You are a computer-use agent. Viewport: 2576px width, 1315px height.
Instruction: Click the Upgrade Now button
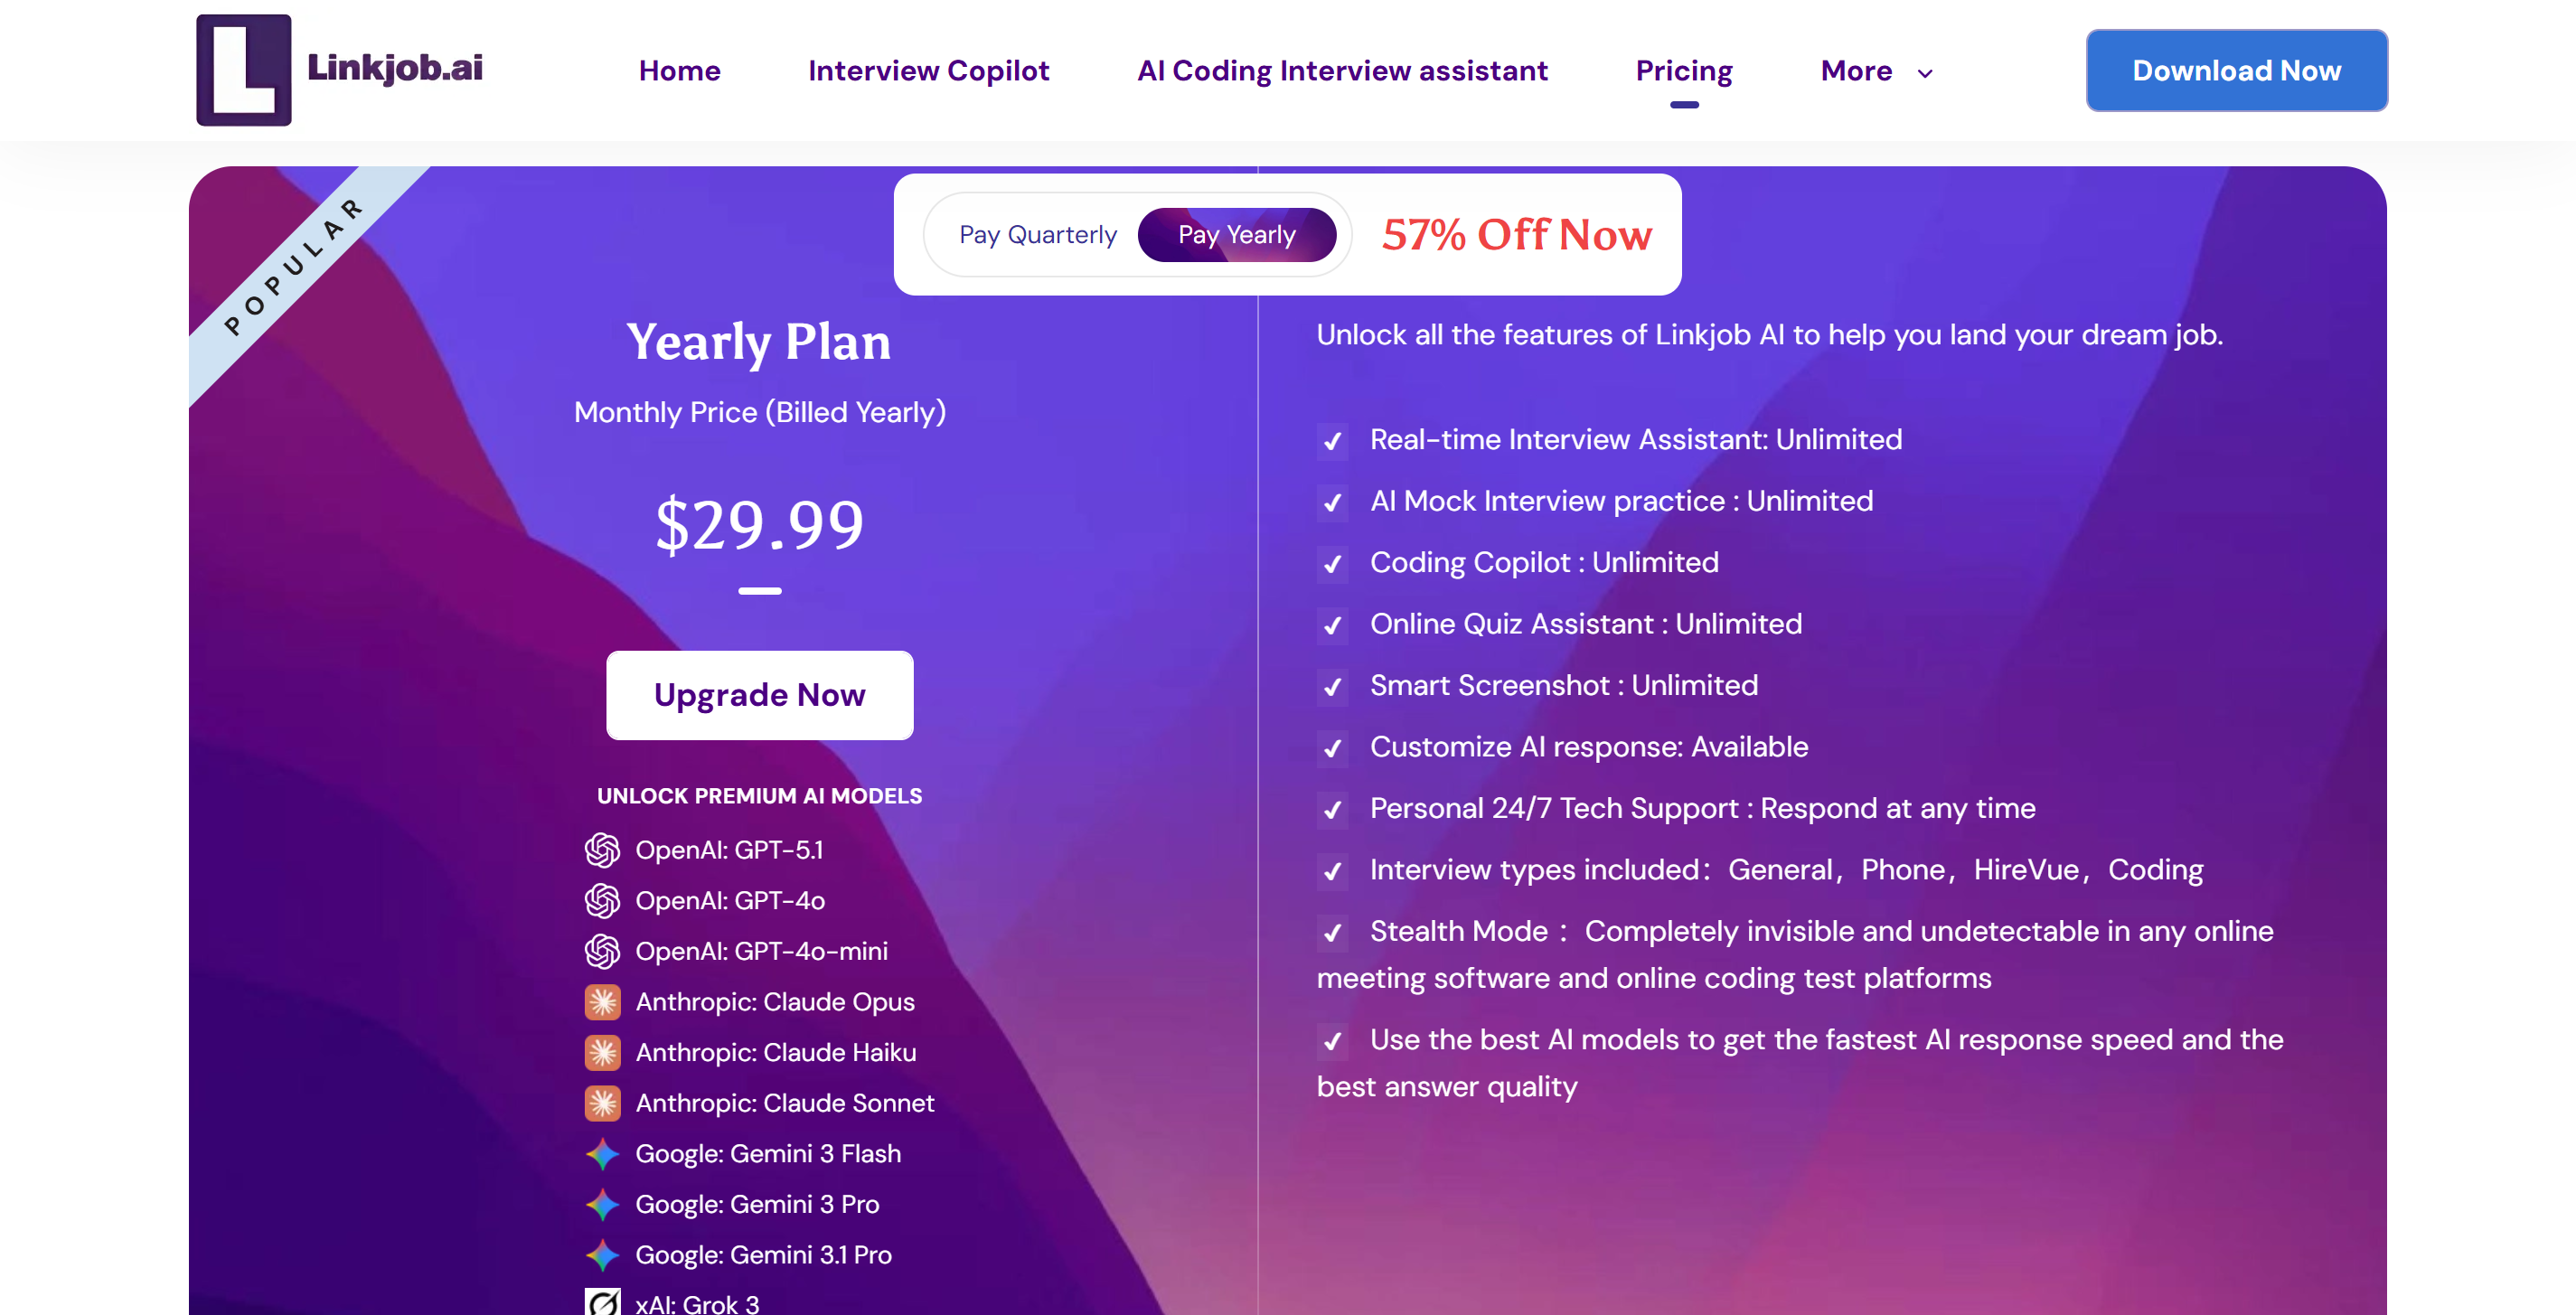pyautogui.click(x=759, y=695)
